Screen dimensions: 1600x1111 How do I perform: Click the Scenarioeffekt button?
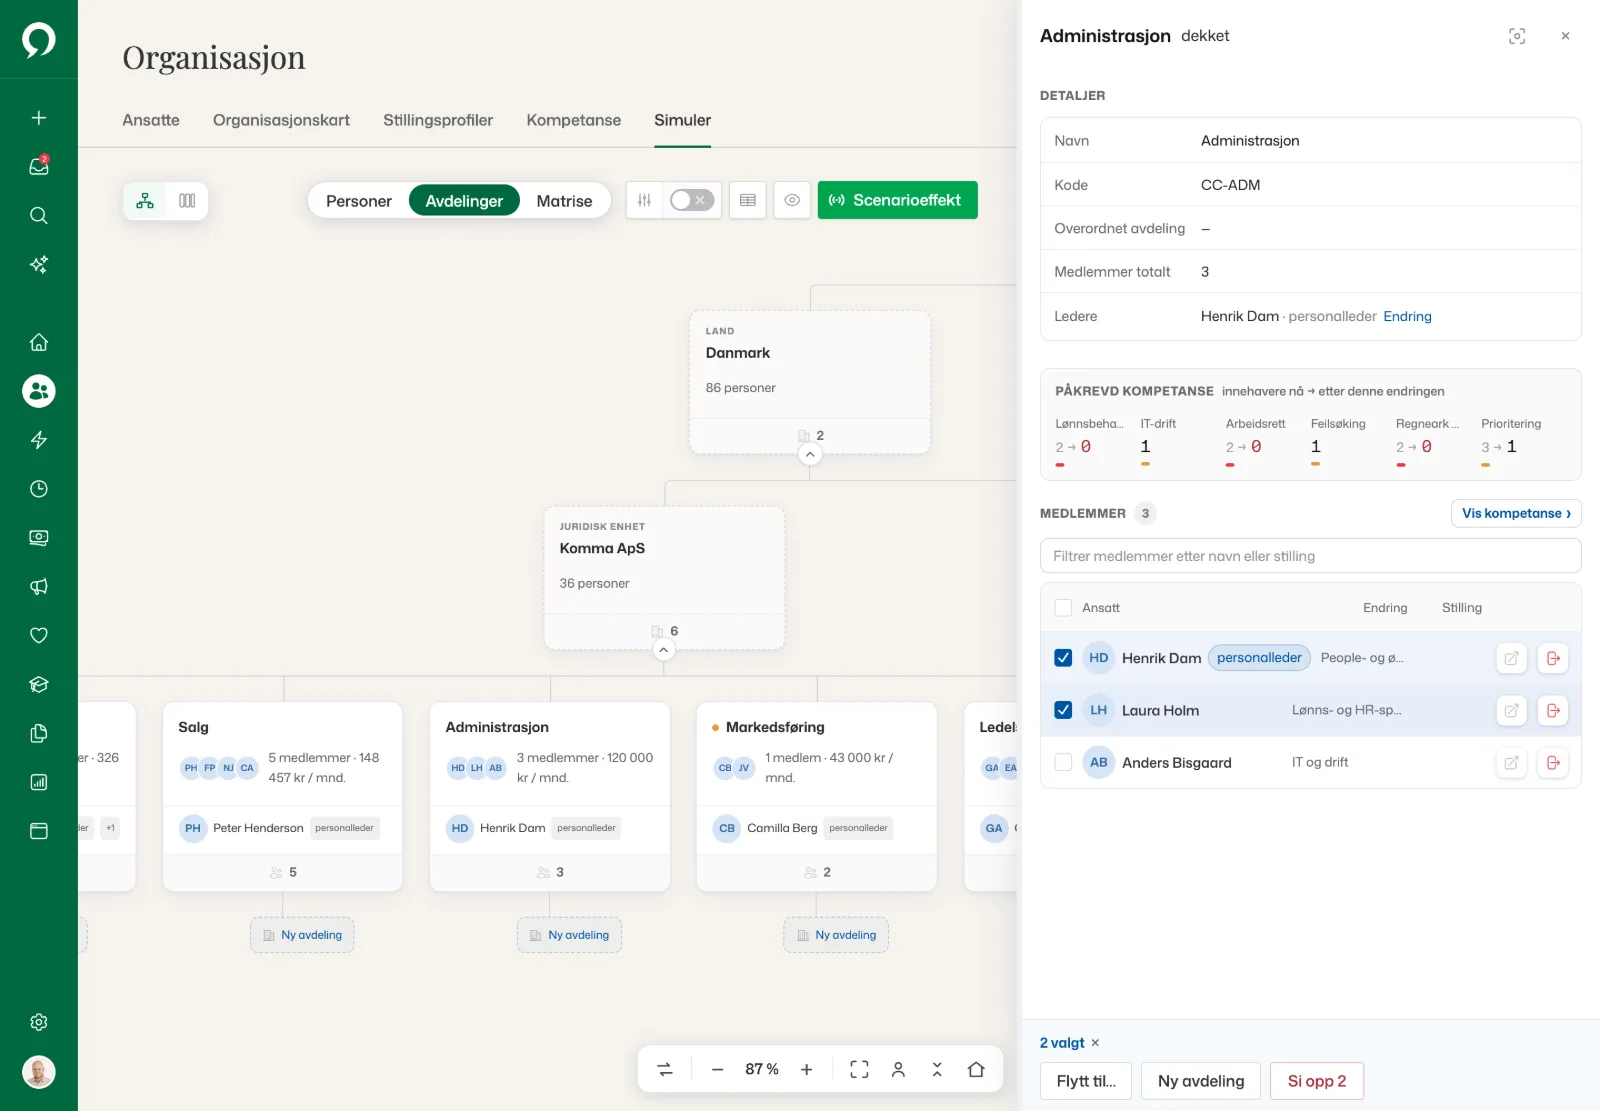(x=898, y=200)
